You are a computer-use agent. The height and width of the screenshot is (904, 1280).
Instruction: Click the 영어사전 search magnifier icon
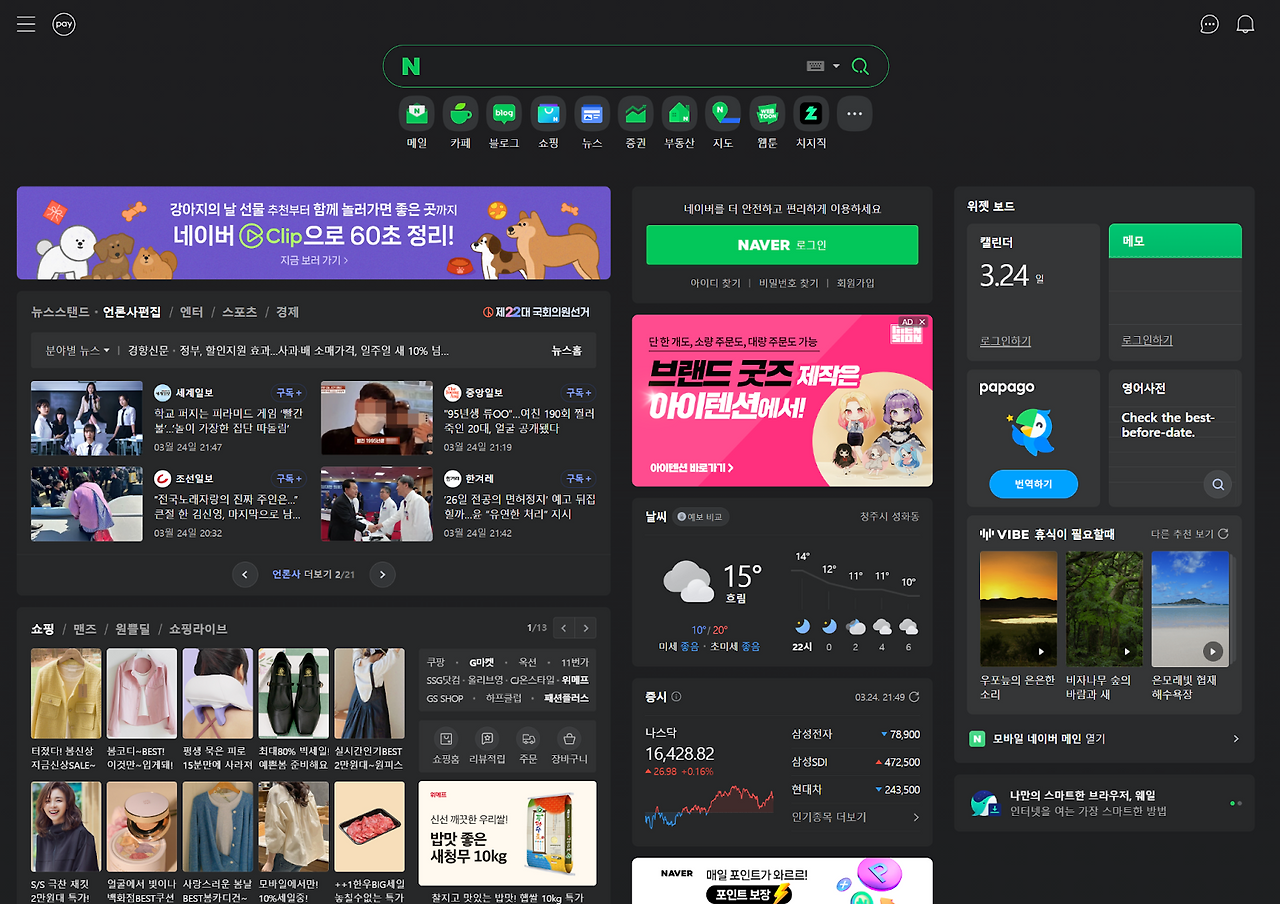click(x=1218, y=484)
